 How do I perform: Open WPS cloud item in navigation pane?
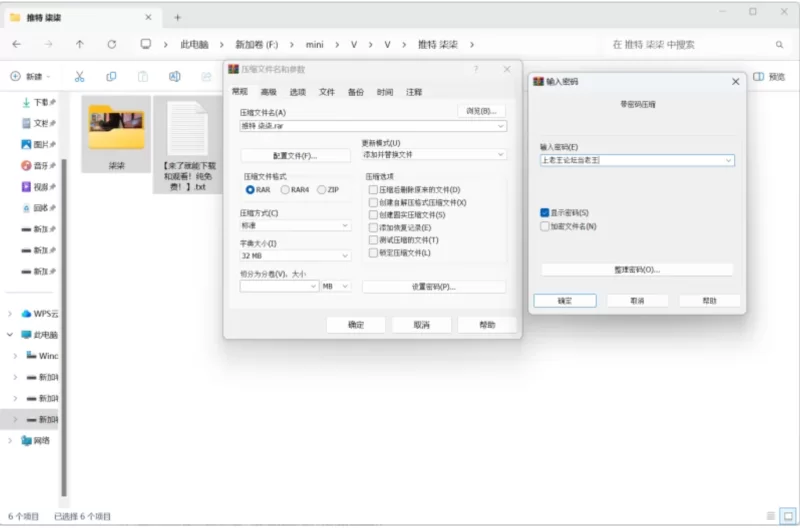[40, 314]
